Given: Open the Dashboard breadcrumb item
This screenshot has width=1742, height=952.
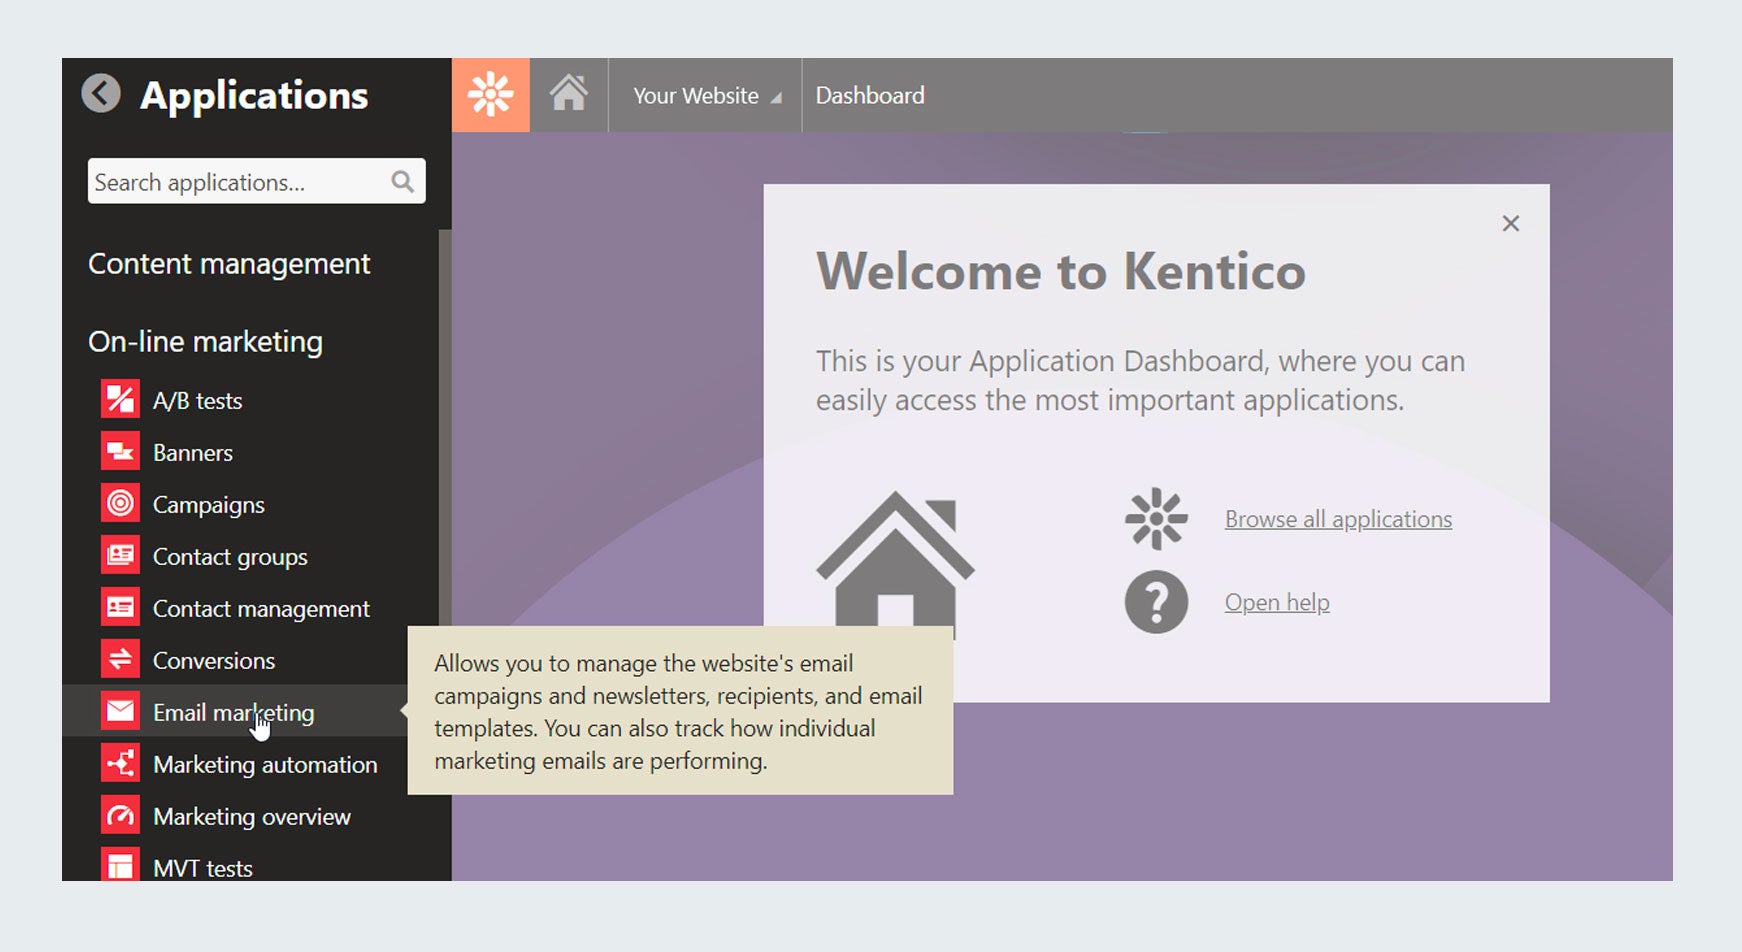Looking at the screenshot, I should pyautogui.click(x=869, y=95).
